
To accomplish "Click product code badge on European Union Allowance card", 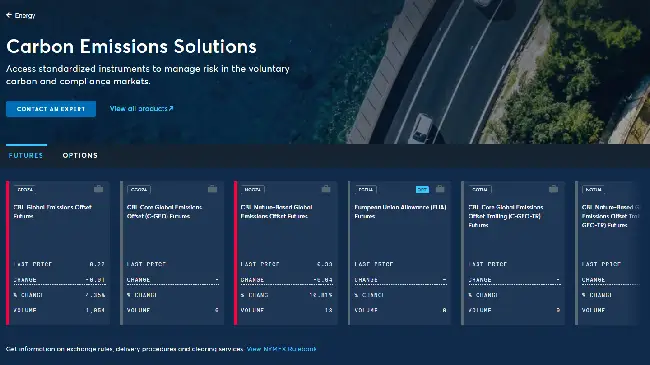I will [x=366, y=190].
